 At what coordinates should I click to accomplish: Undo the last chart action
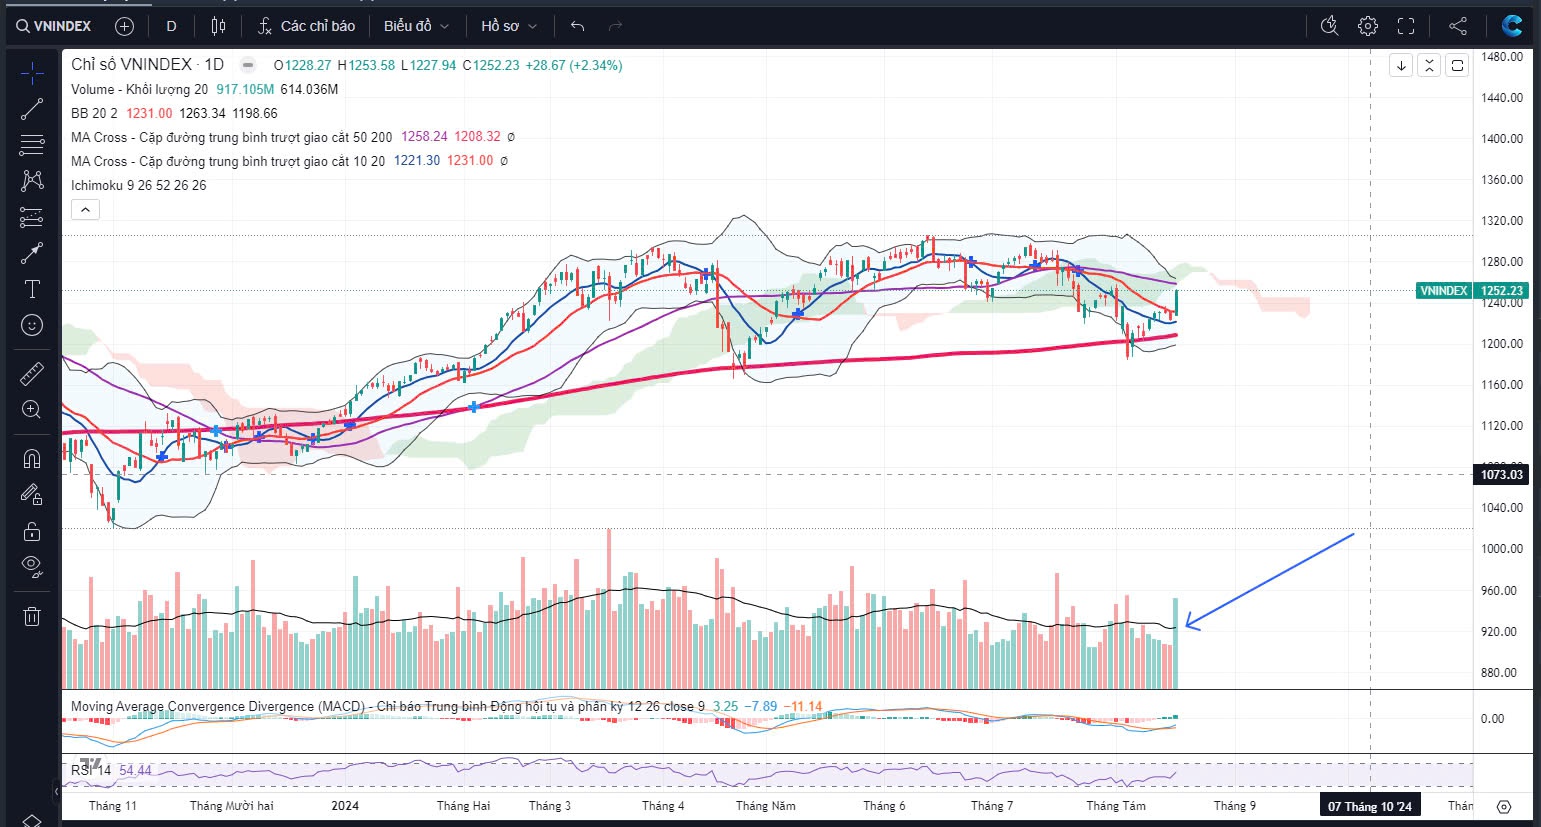tap(577, 26)
